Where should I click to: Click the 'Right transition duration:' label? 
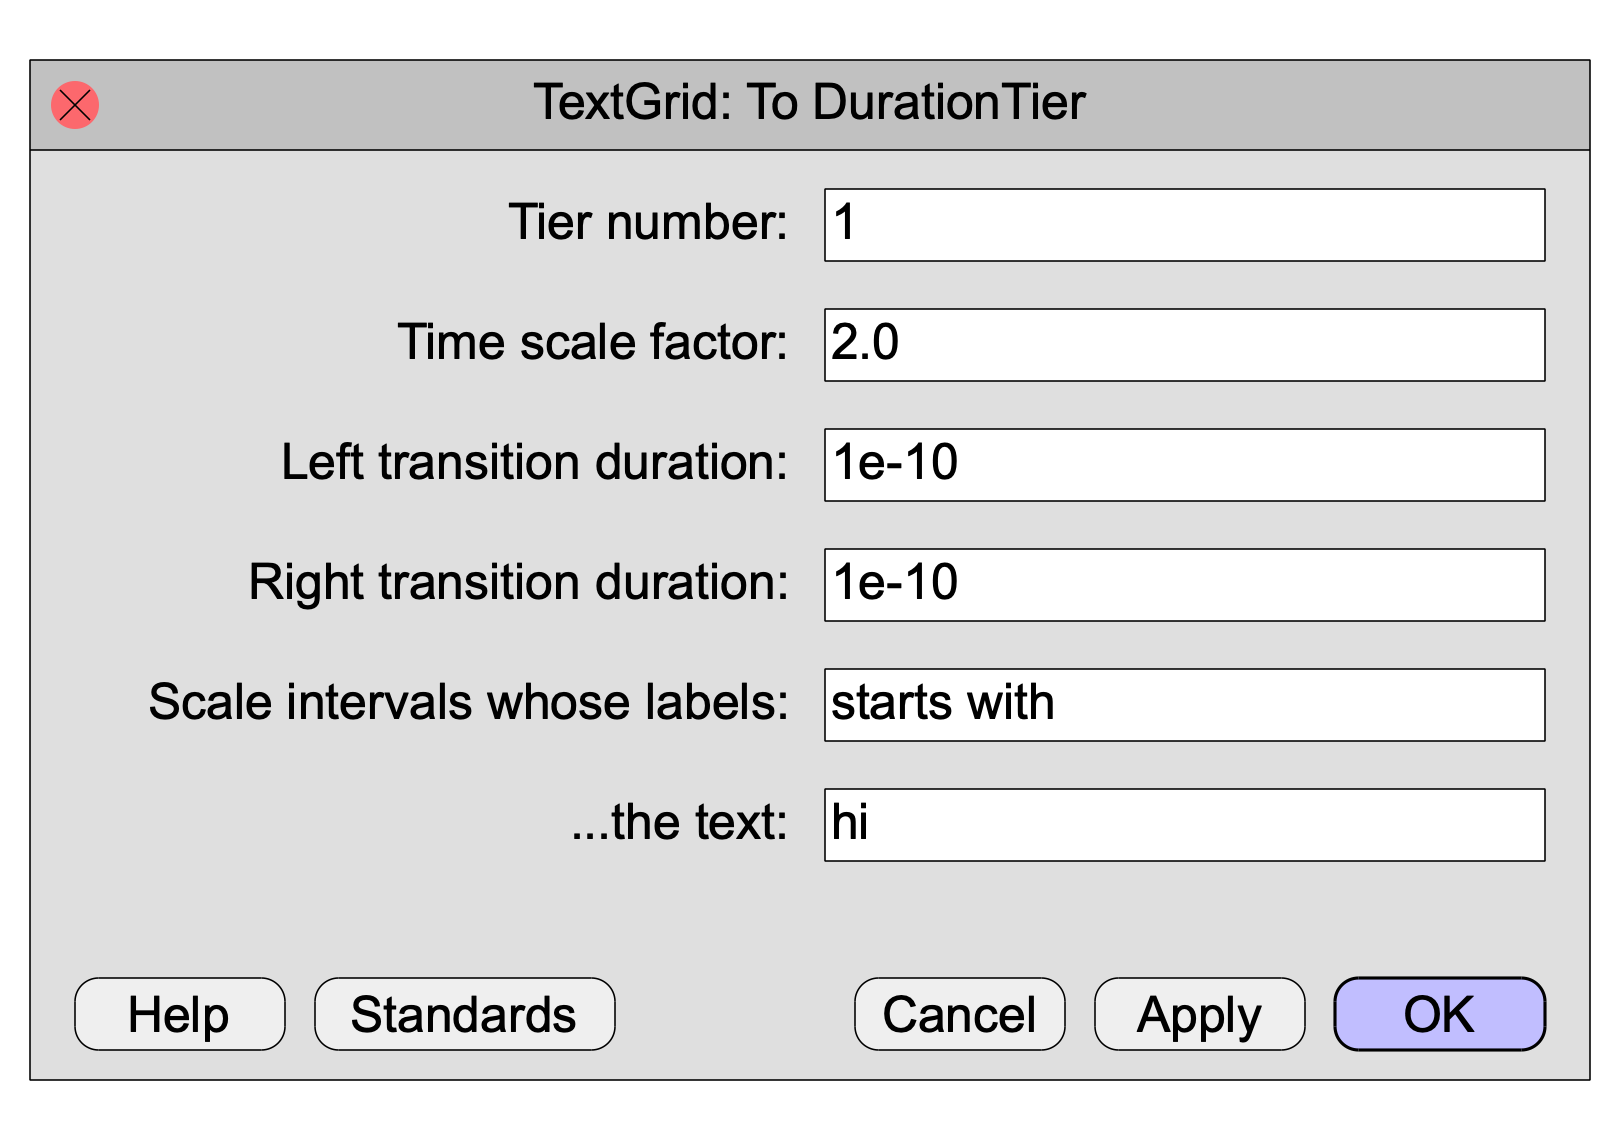click(x=519, y=582)
